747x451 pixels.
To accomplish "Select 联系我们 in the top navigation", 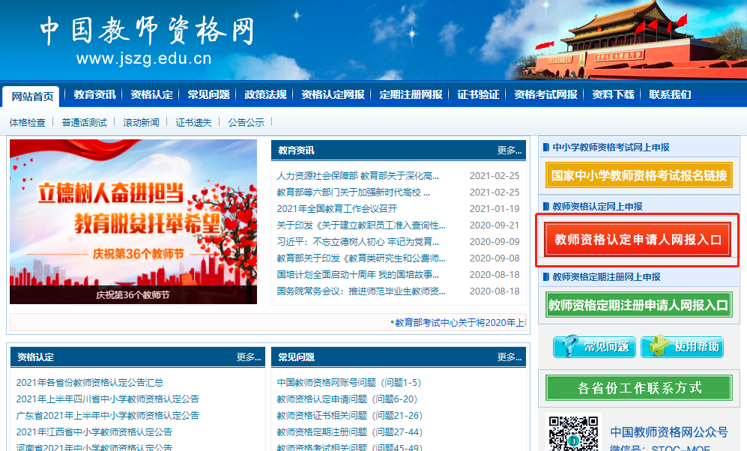I will coord(670,95).
